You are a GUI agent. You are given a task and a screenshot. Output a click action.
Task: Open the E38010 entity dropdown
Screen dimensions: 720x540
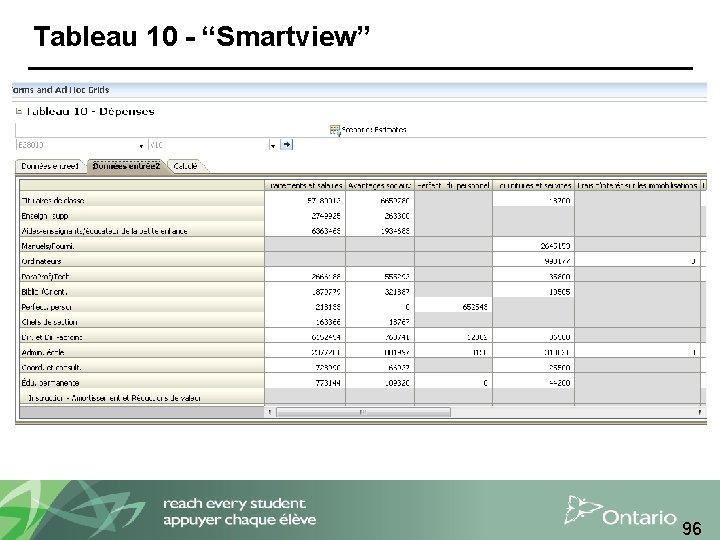point(141,146)
